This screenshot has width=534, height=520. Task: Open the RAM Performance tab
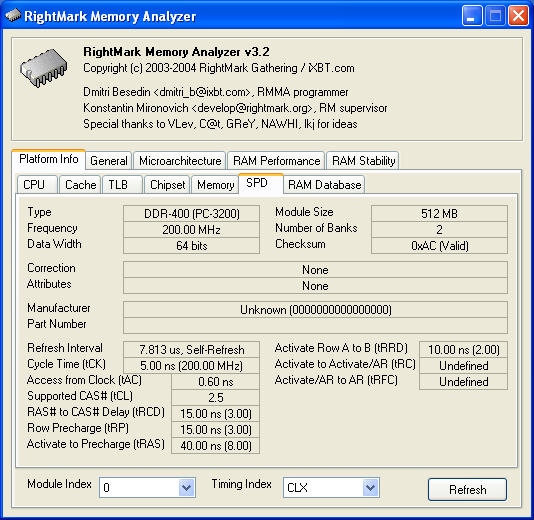pyautogui.click(x=276, y=161)
